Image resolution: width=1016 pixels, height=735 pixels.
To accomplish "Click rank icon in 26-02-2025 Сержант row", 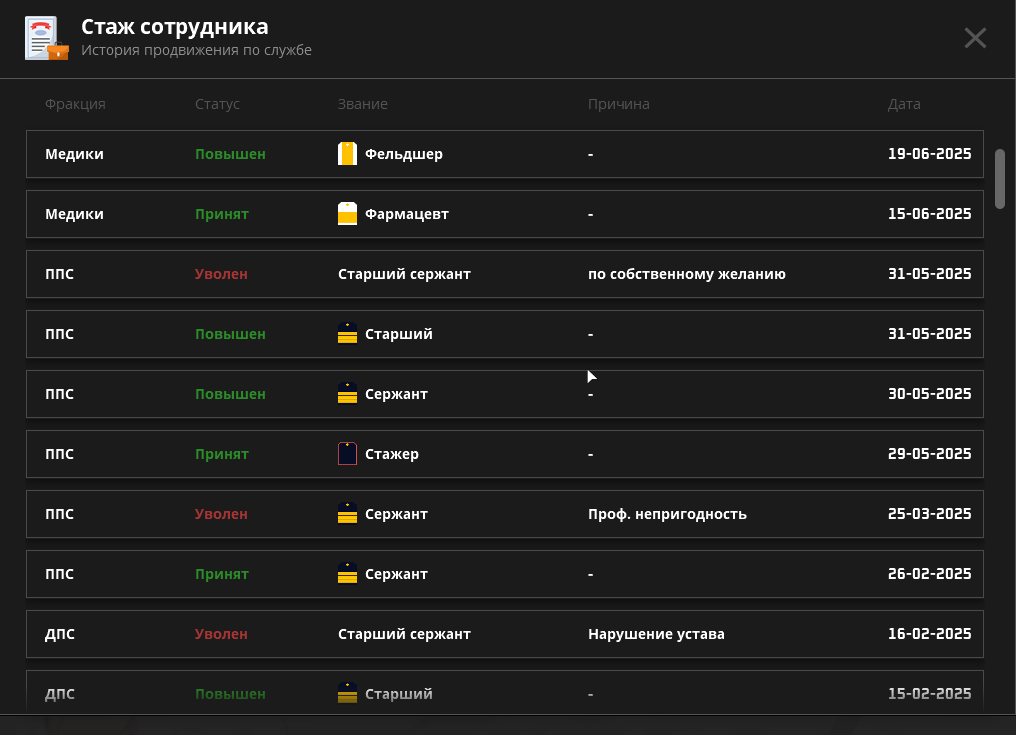I will click(x=347, y=574).
